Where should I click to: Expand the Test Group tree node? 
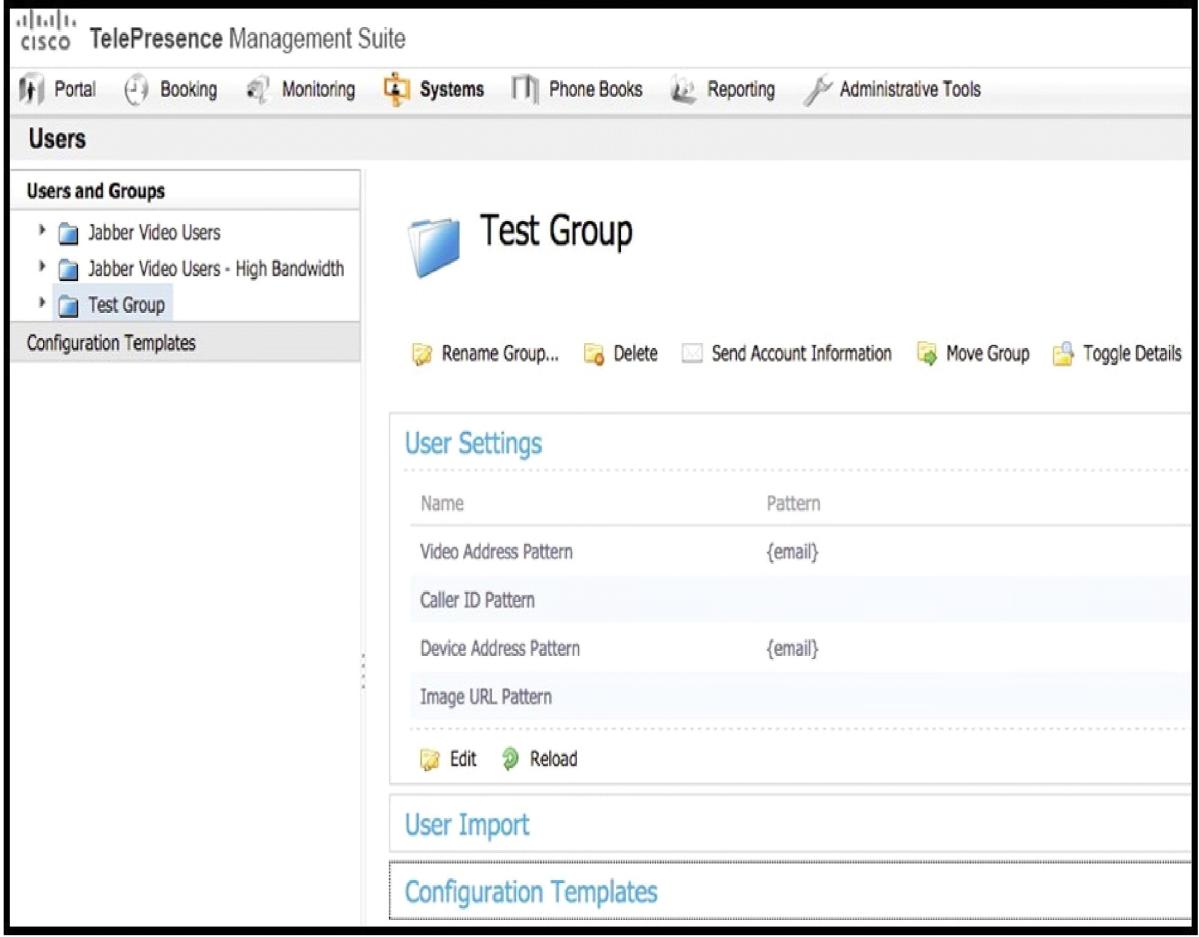pyautogui.click(x=42, y=304)
